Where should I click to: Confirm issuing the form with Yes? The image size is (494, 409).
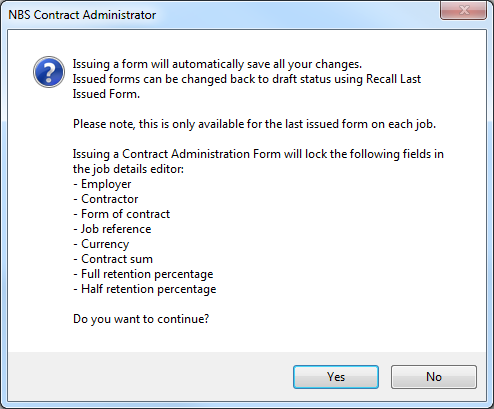336,377
